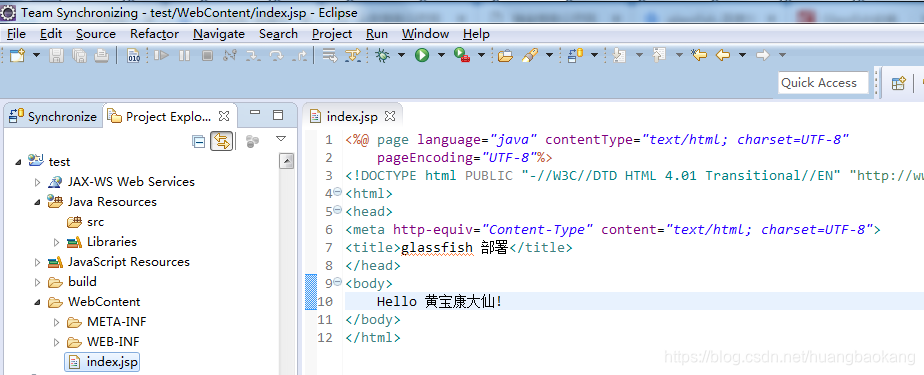
Task: Click the Terminate debug stop icon
Action: (x=207, y=55)
